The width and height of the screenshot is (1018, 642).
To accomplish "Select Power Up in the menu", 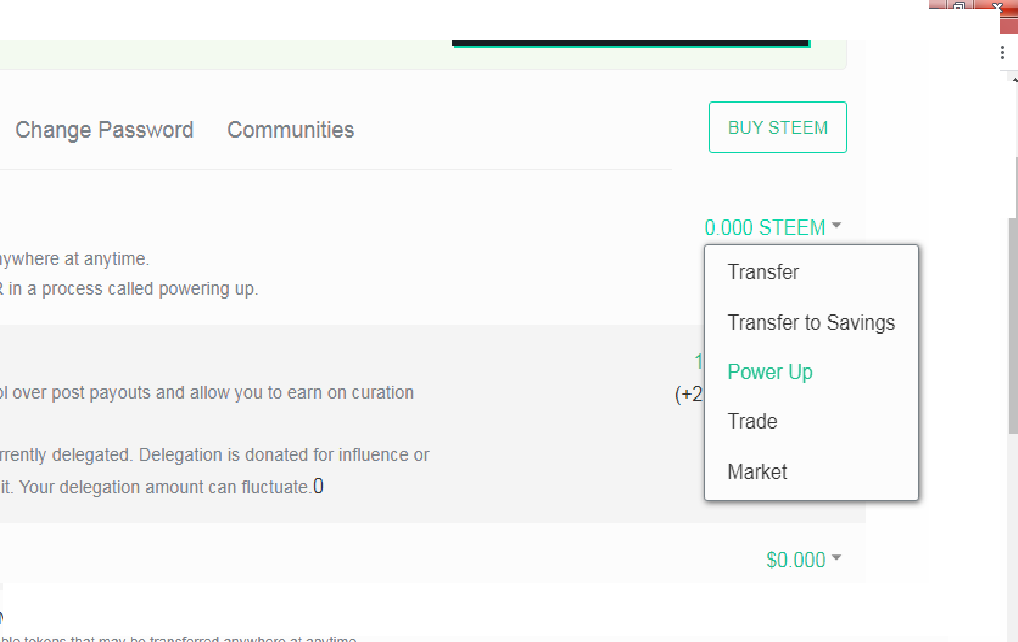I will pyautogui.click(x=770, y=372).
